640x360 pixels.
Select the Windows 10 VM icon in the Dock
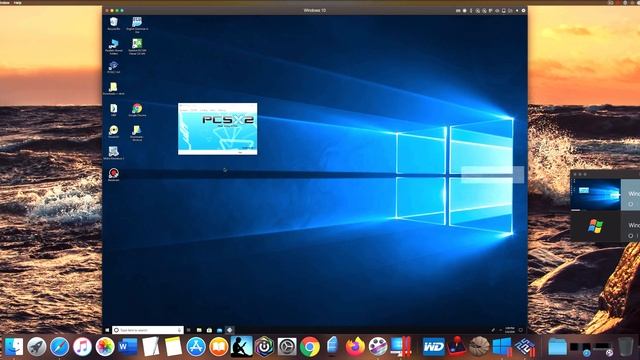(x=502, y=347)
